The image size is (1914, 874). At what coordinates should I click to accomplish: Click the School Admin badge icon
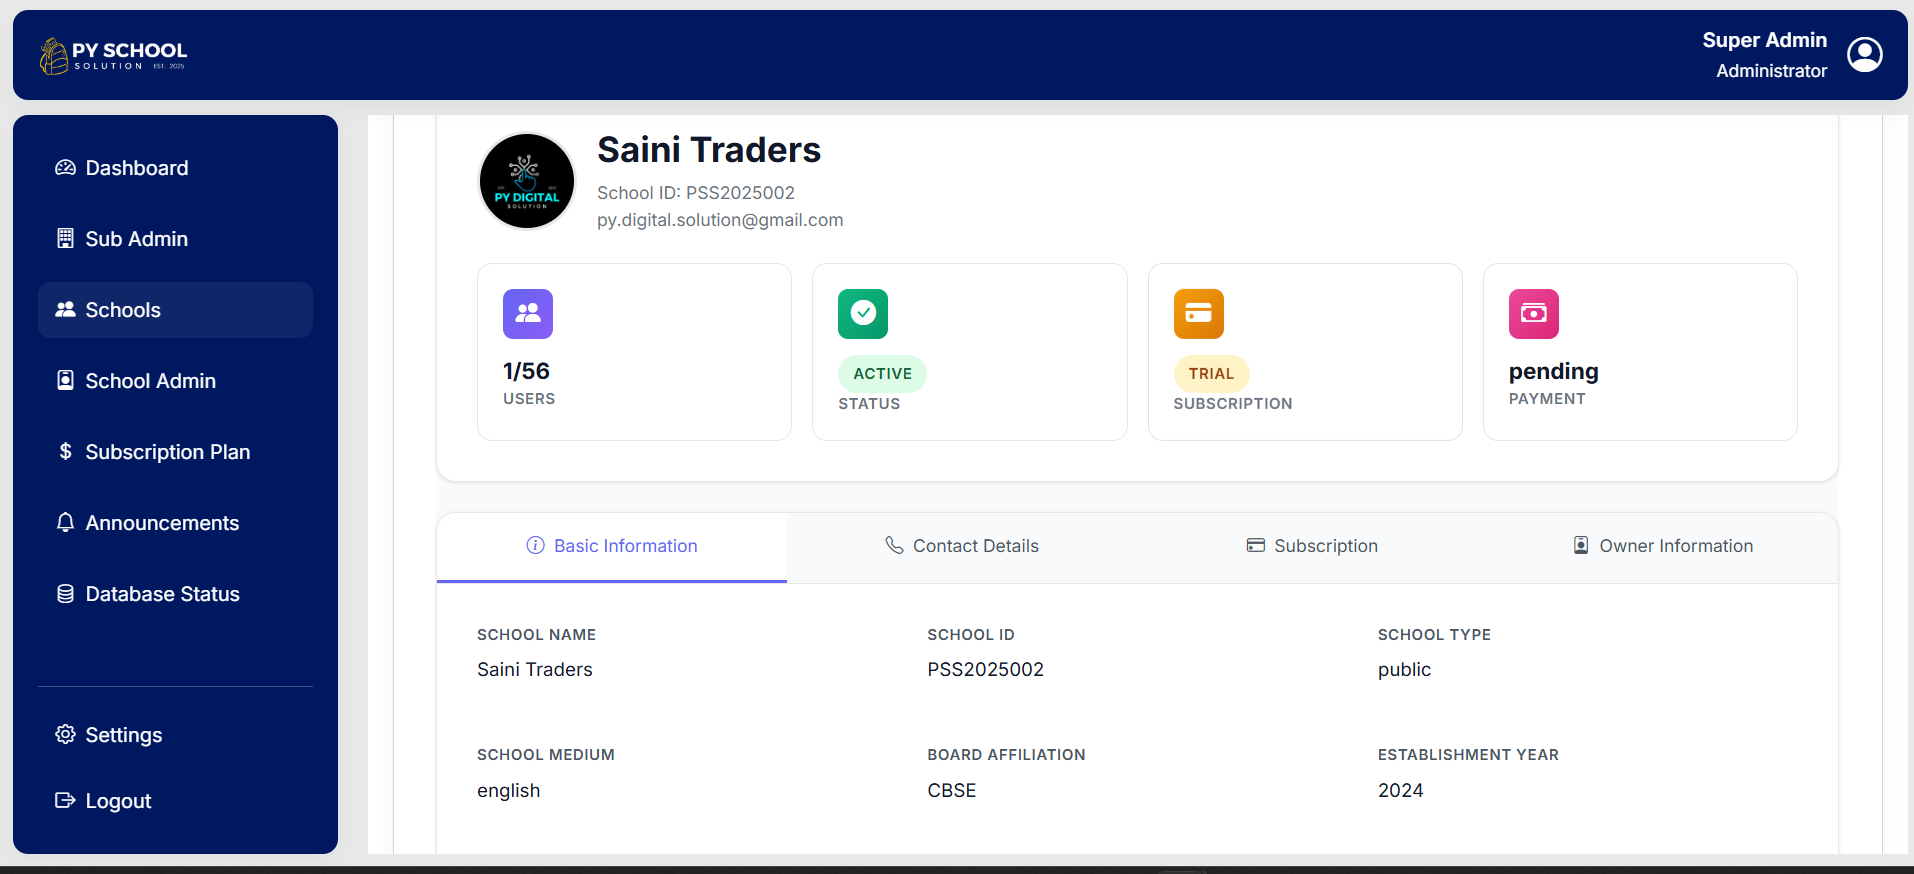65,381
